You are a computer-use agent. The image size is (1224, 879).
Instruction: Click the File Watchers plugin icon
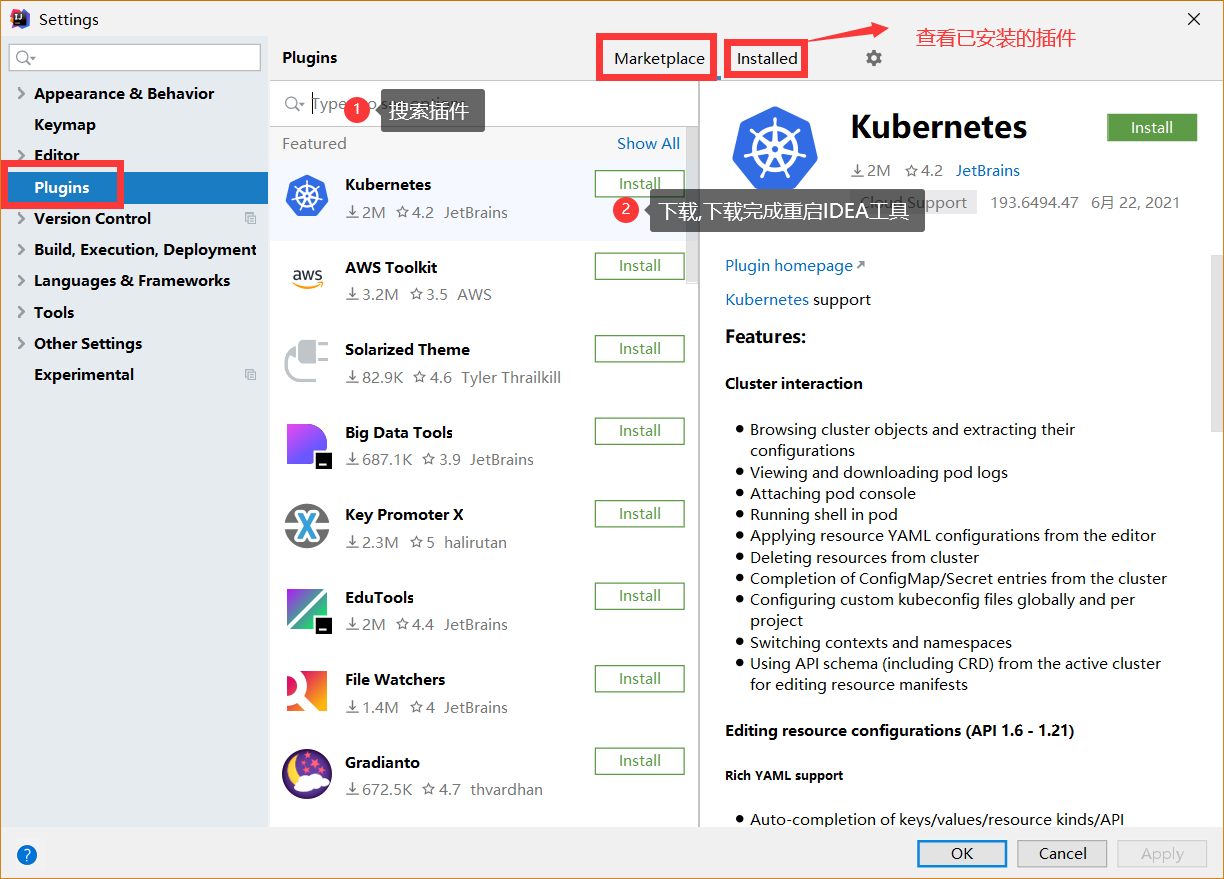click(x=307, y=692)
